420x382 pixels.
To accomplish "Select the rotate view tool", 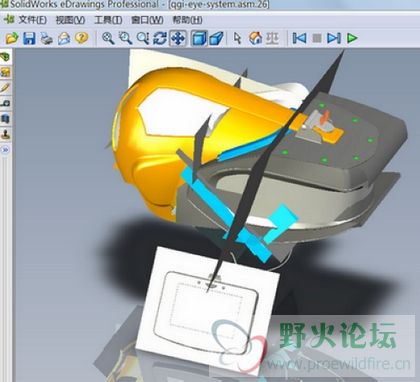I will [x=160, y=38].
